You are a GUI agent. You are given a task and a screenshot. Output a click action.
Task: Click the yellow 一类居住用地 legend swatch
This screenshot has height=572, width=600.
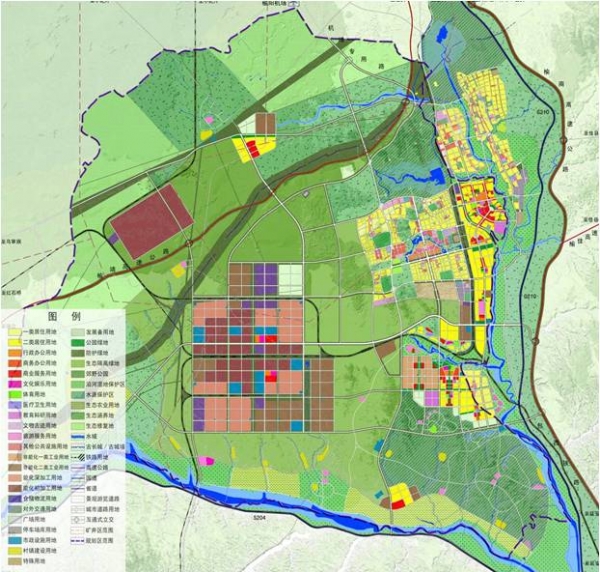pos(14,332)
